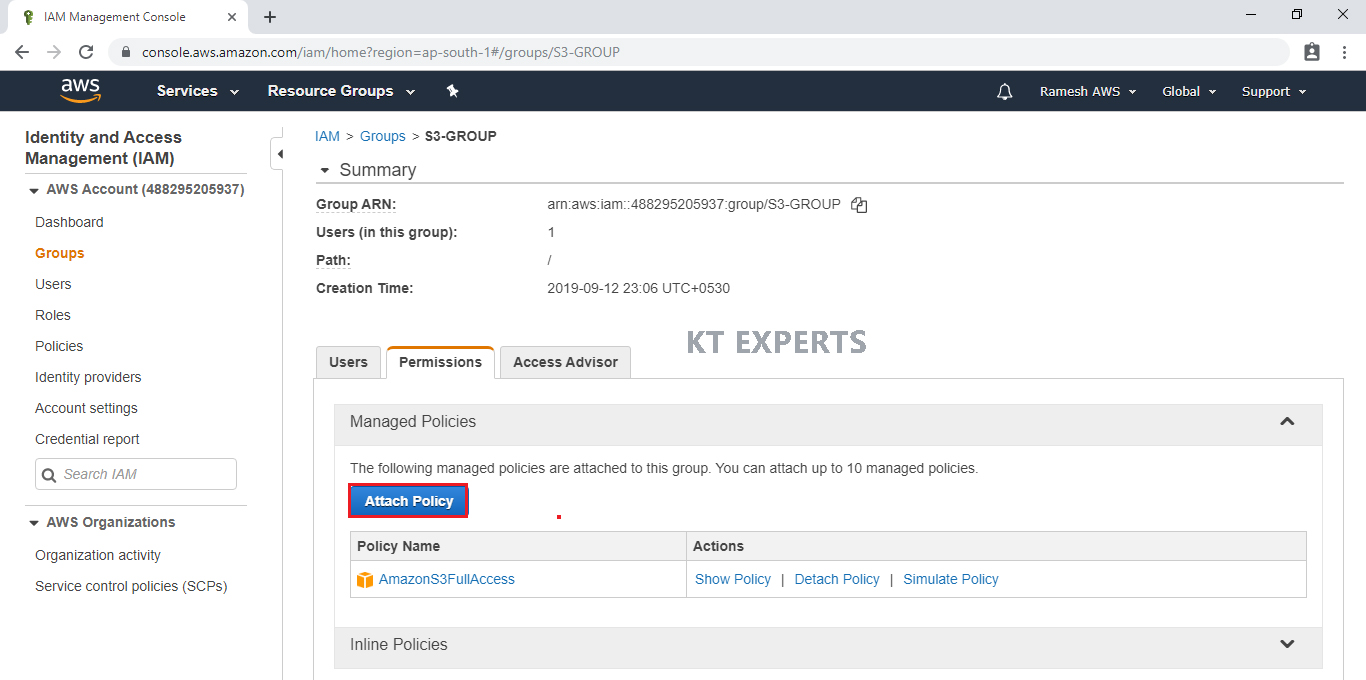Open the Services dropdown menu
This screenshot has width=1366, height=680.
pos(198,91)
